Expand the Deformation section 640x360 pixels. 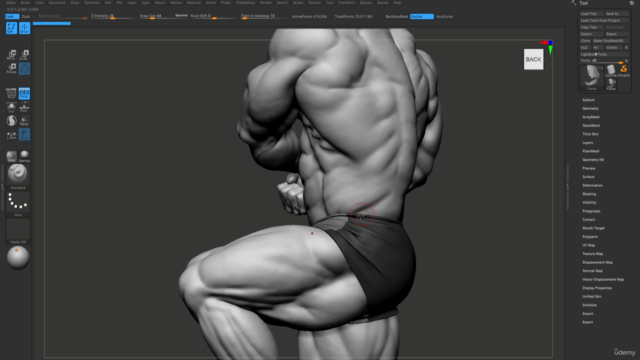592,185
